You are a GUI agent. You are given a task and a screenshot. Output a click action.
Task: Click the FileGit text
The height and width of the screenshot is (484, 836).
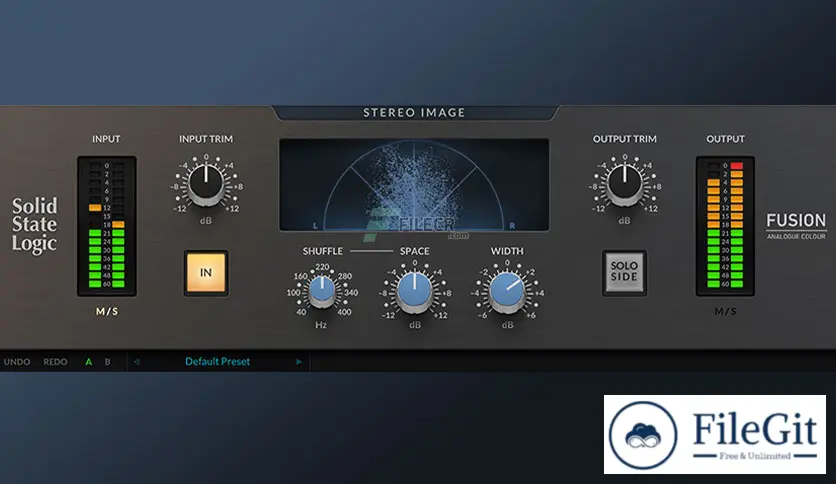[755, 429]
